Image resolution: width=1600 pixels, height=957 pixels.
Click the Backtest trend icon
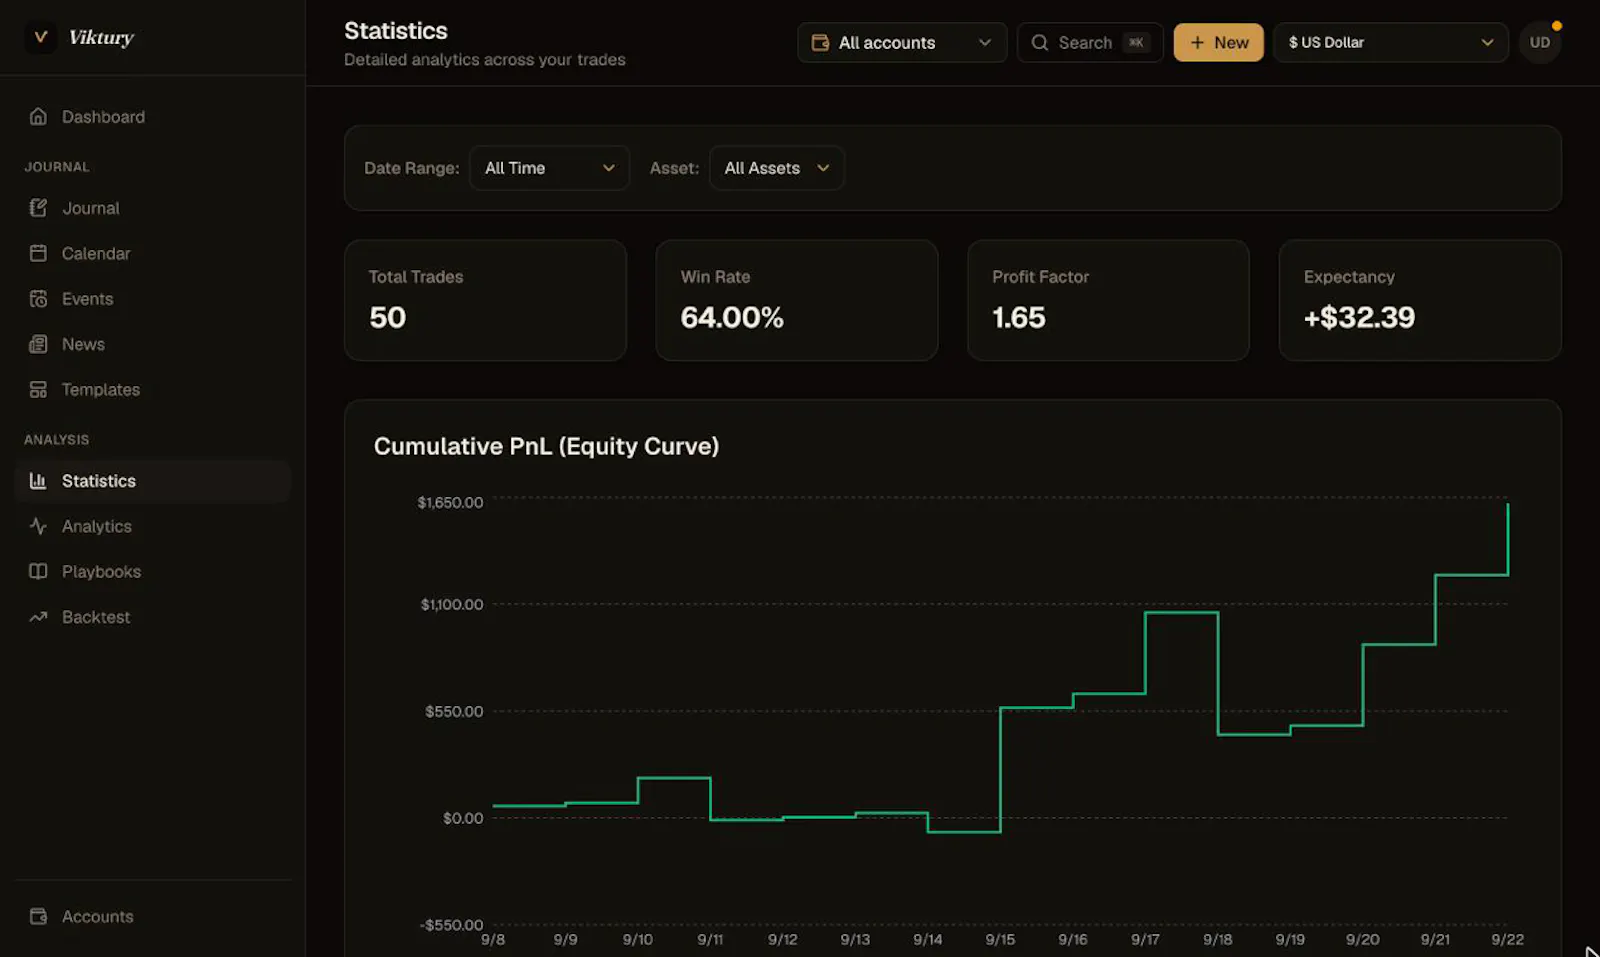(x=38, y=617)
